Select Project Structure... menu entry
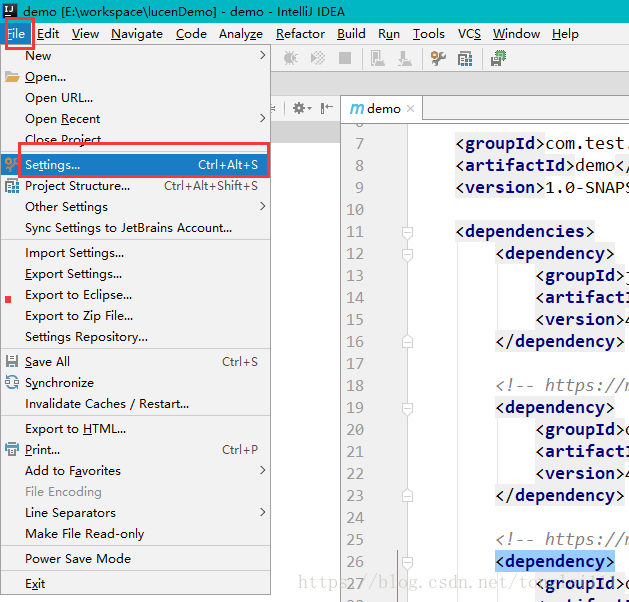Viewport: 629px width, 602px height. 136,186
